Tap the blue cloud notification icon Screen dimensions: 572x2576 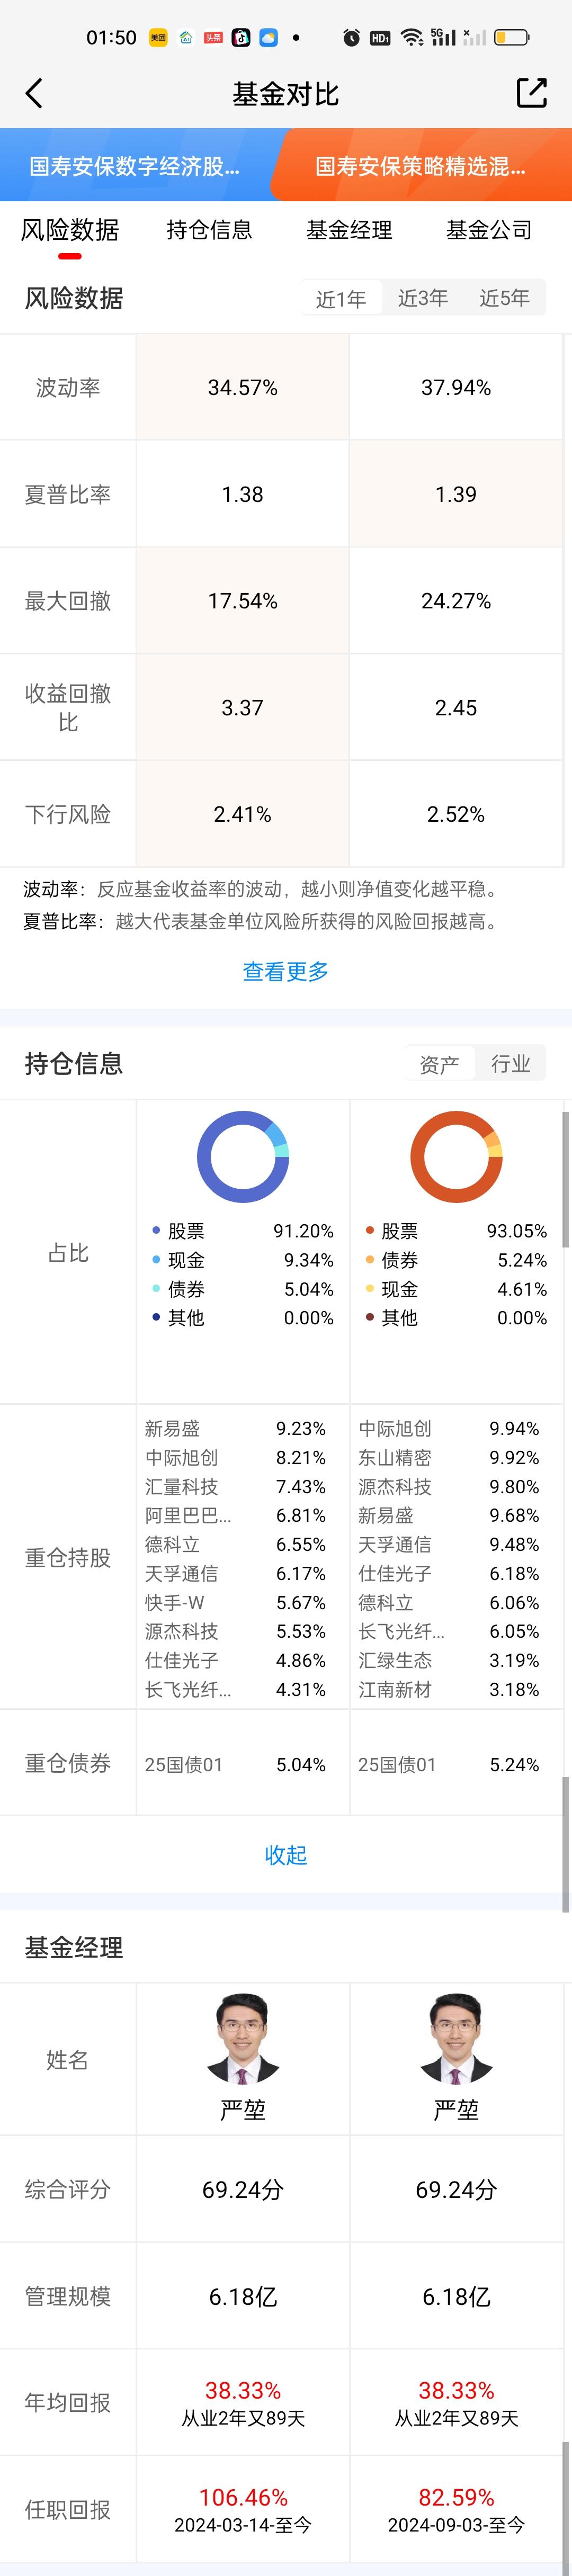268,38
